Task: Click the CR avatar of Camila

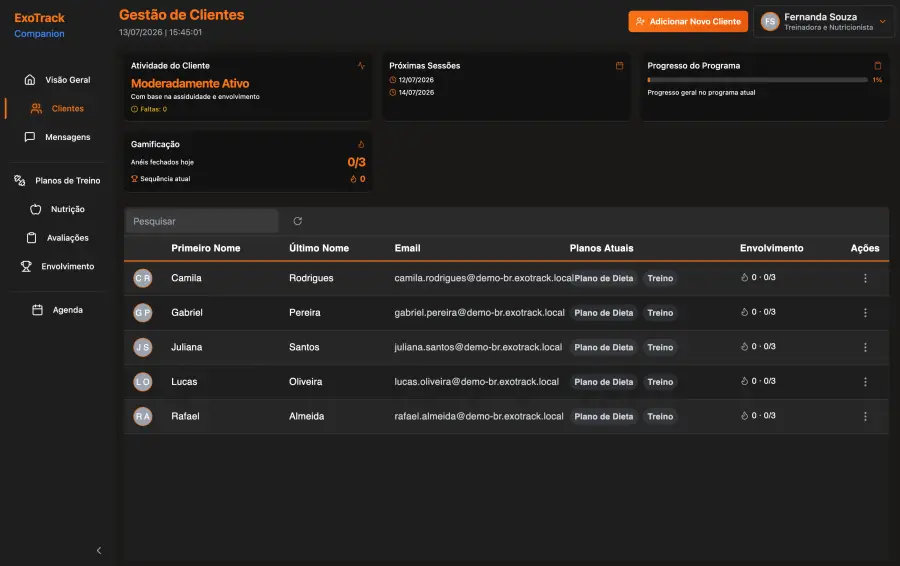Action: (143, 278)
